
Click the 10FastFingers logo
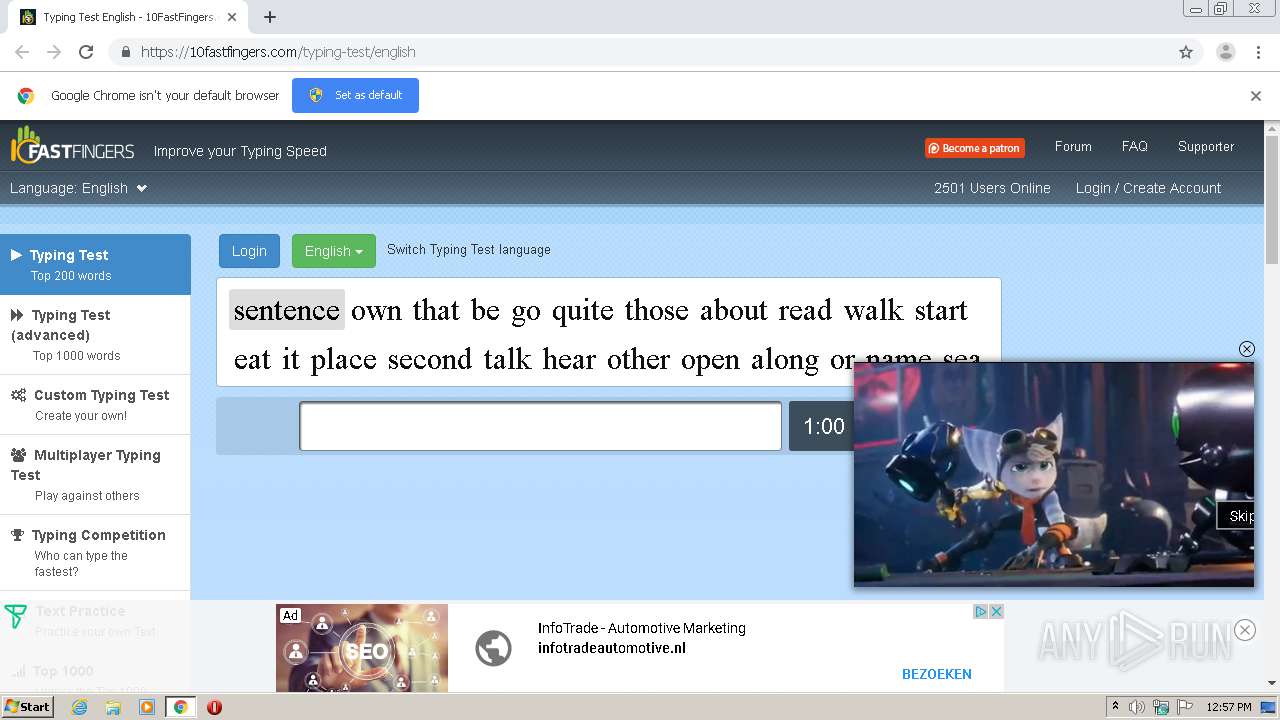coord(72,146)
